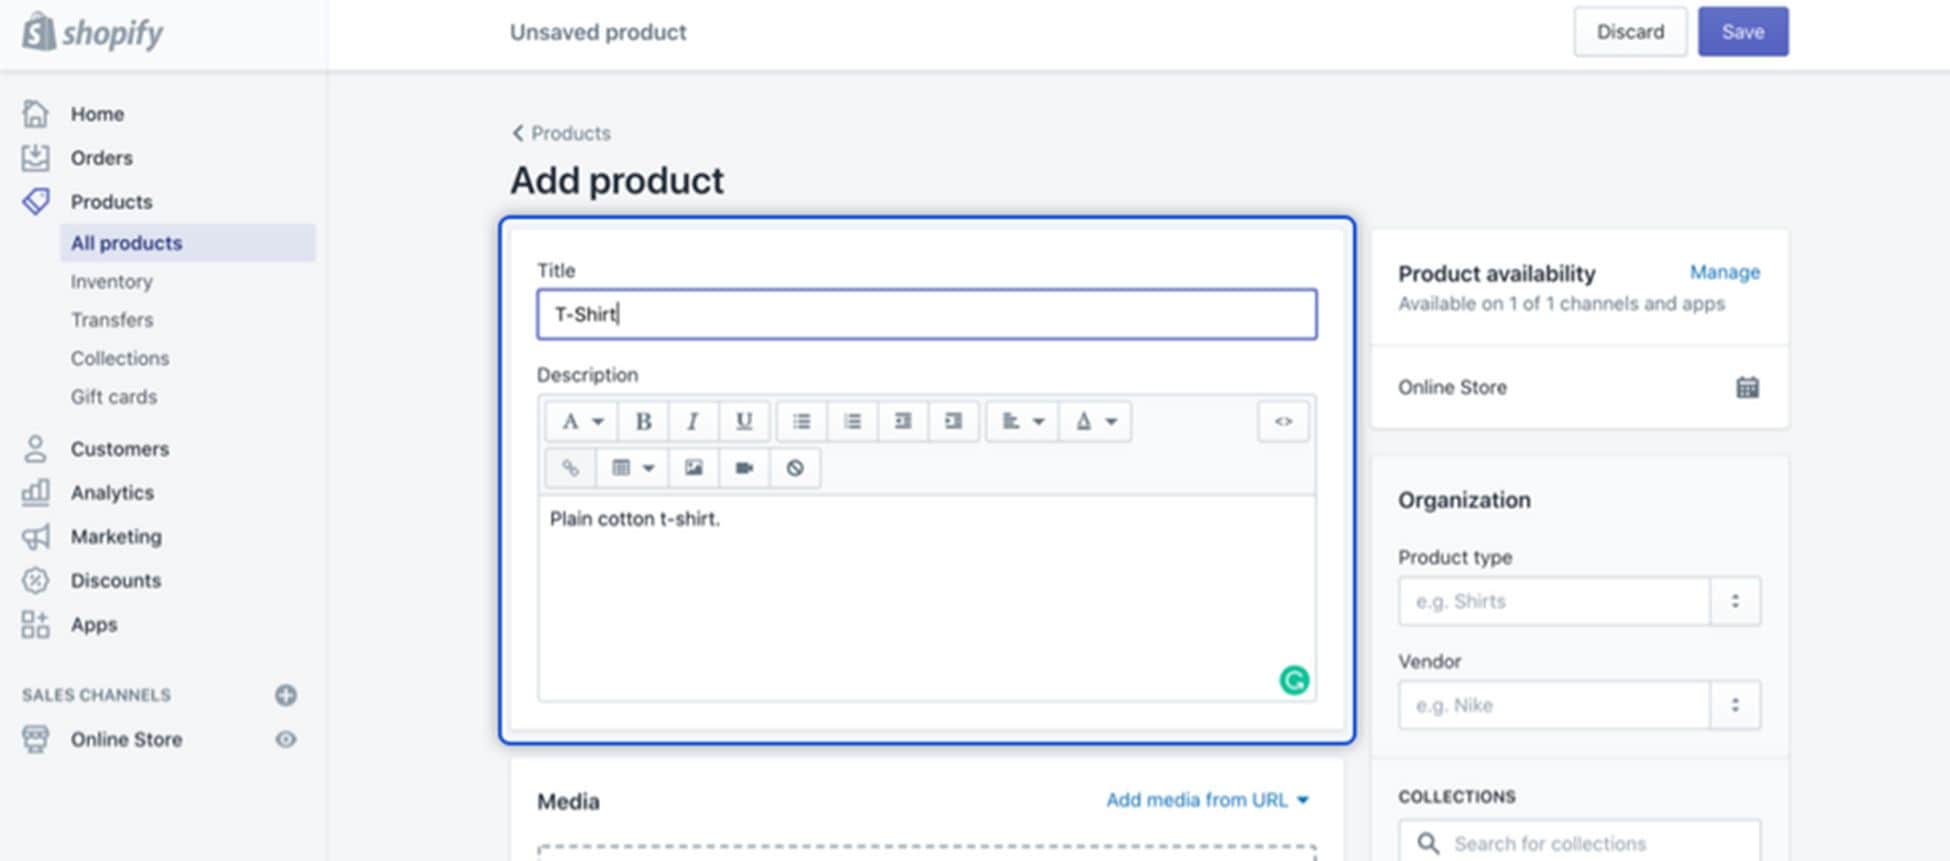Viewport: 1950px width, 861px height.
Task: Add a sales channel with plus icon
Action: coord(286,695)
